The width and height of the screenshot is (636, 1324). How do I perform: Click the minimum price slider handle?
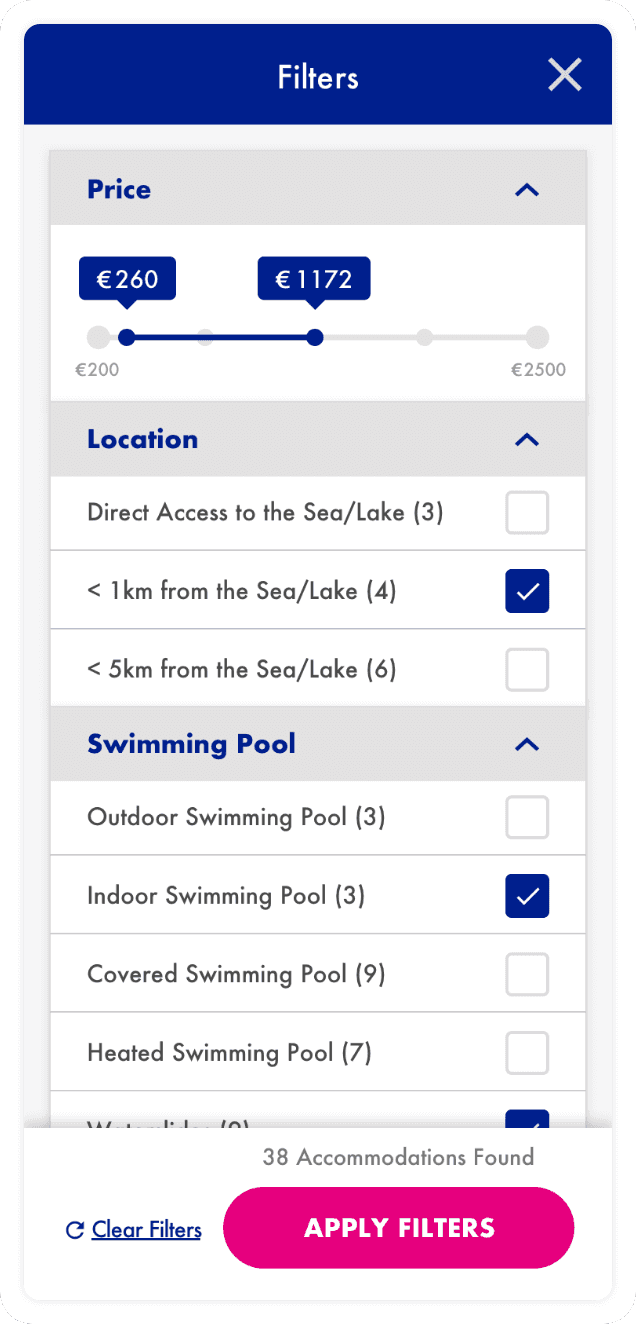tap(126, 337)
